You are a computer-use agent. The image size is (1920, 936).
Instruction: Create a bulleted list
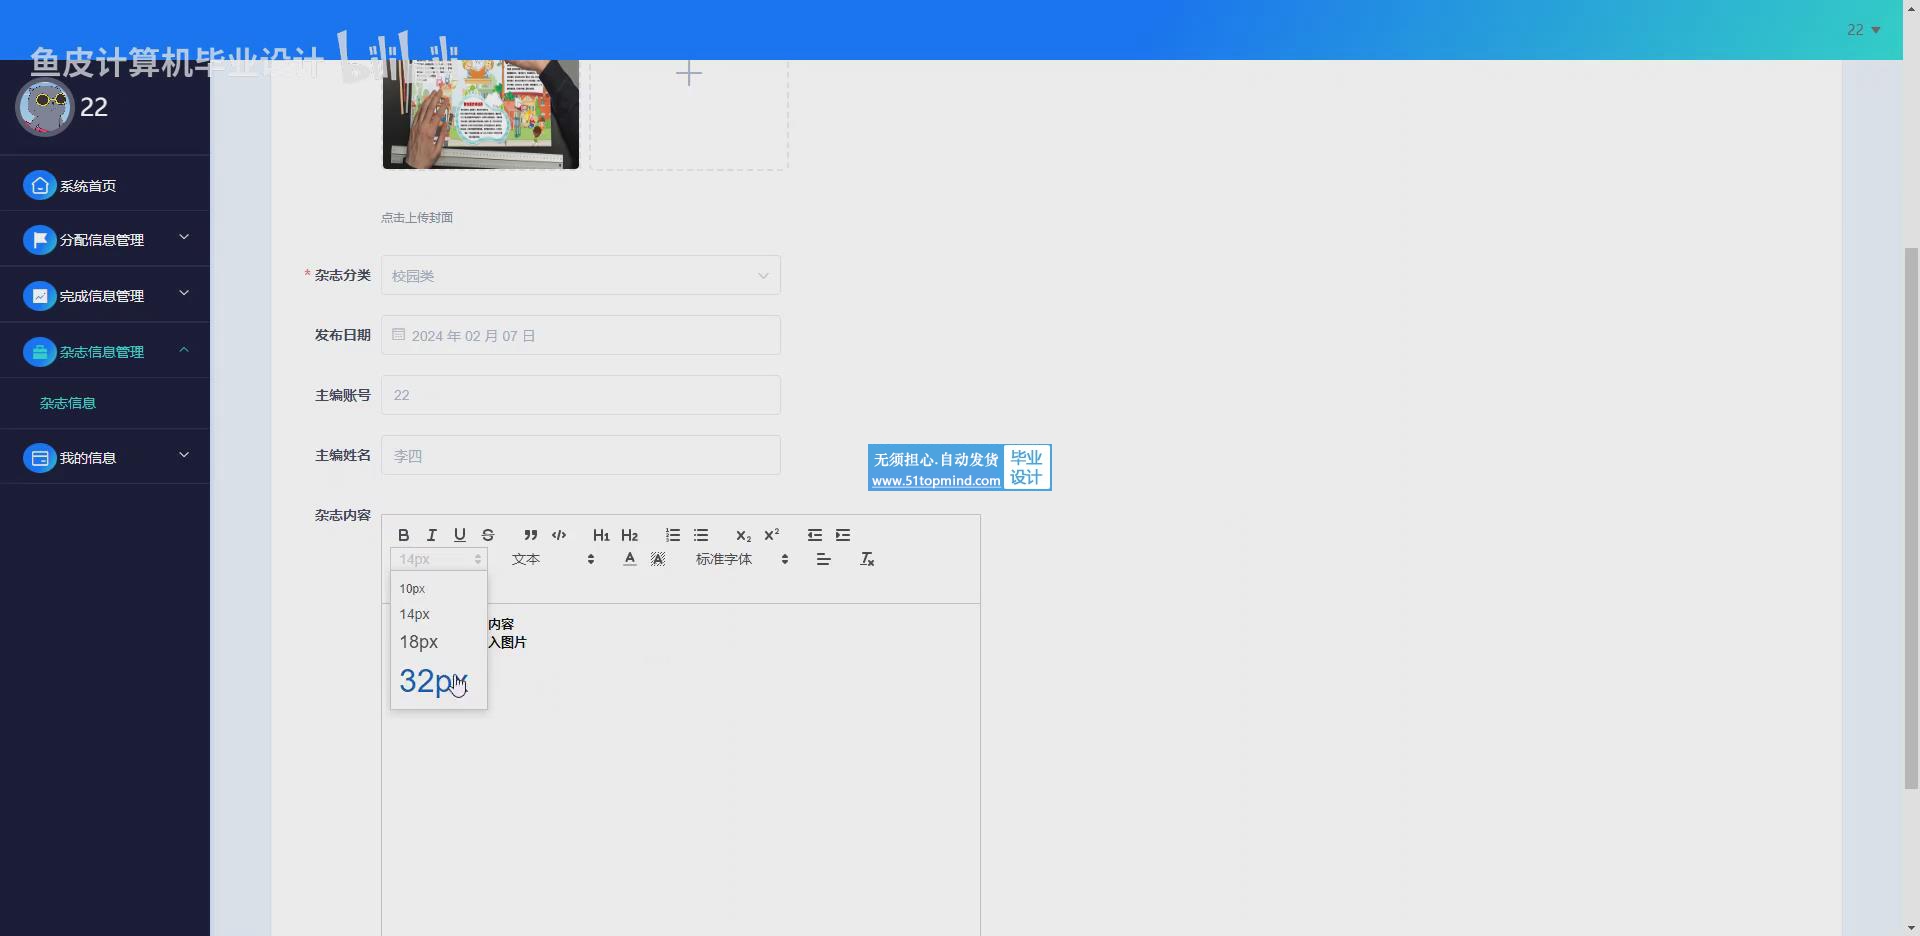tap(701, 535)
